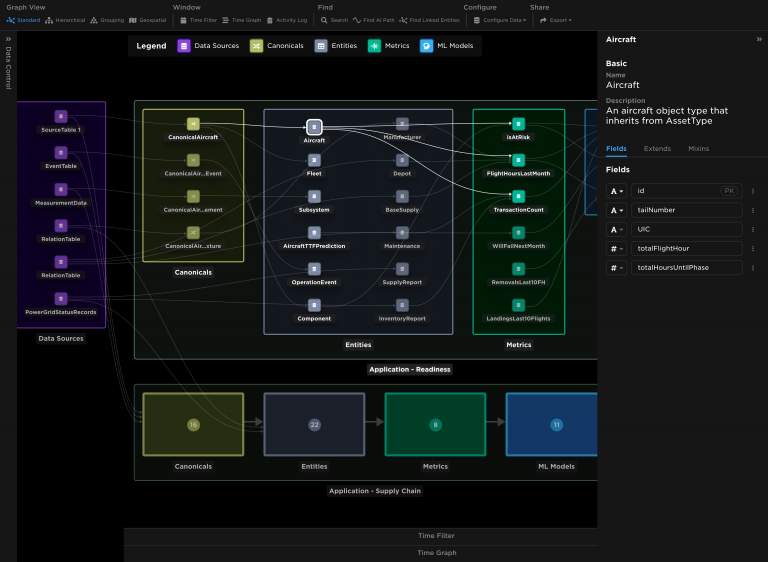Image resolution: width=768 pixels, height=562 pixels.
Task: Toggle Grouping graph view mode
Action: click(x=106, y=20)
